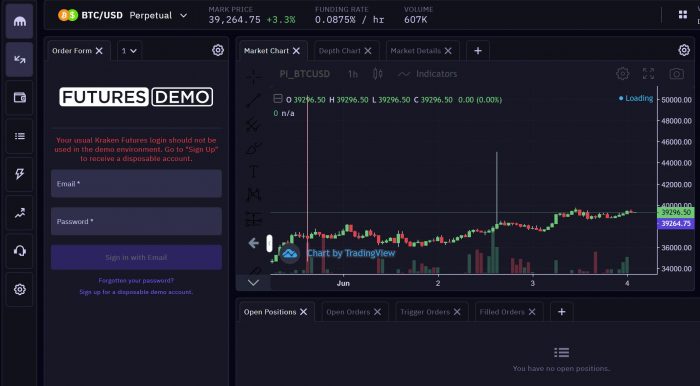Open the wallet icon in left sidebar
Viewport: 700px width, 386px height.
coord(20,98)
